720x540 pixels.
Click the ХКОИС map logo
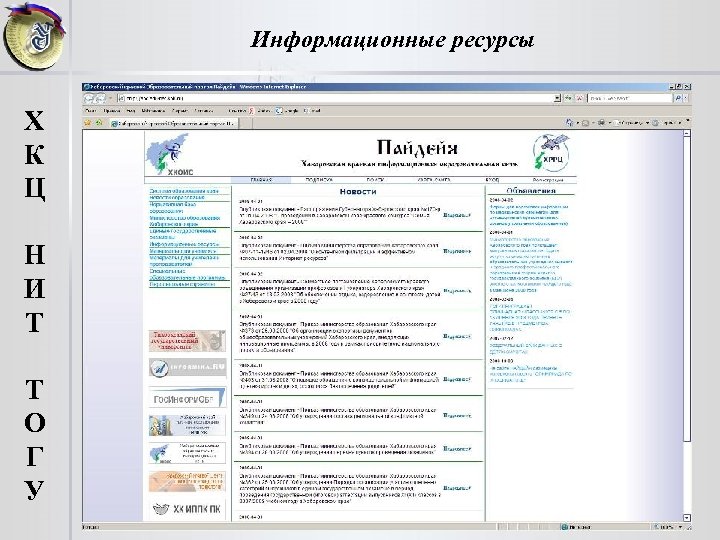170,154
